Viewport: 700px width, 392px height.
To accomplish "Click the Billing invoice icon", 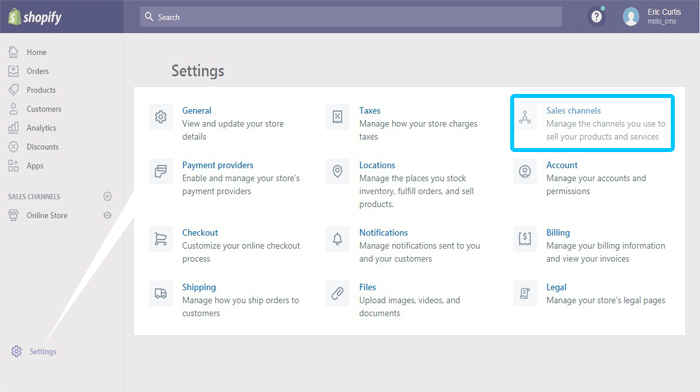I will 525,239.
